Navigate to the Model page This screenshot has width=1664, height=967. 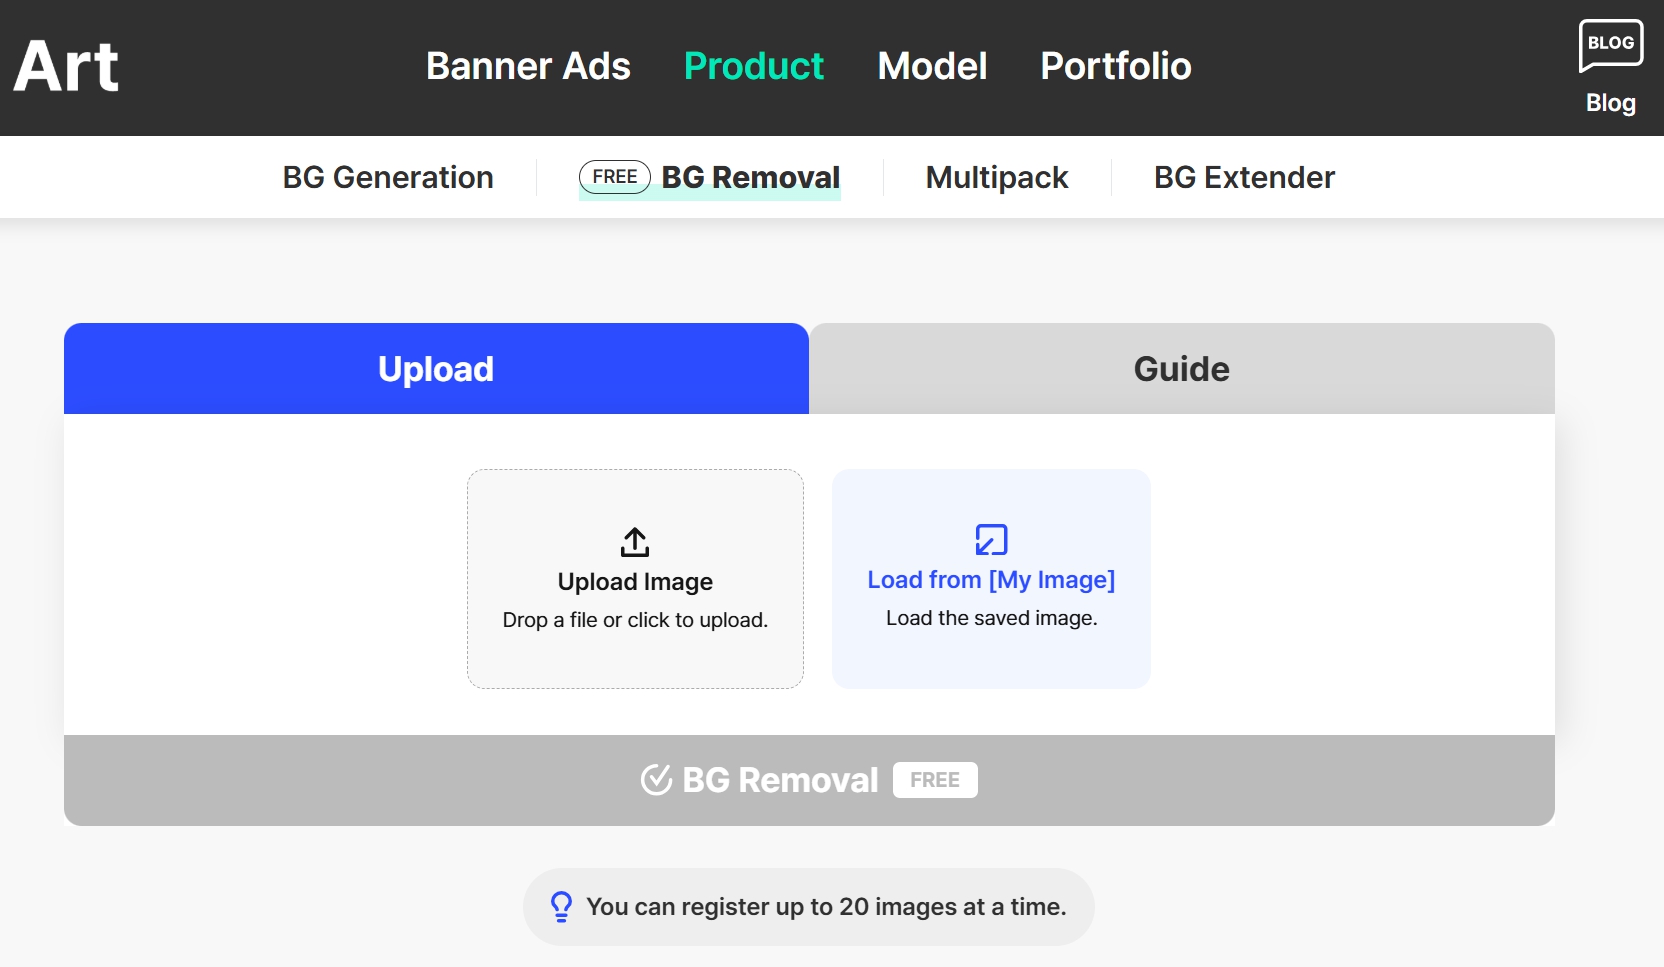[x=931, y=66]
